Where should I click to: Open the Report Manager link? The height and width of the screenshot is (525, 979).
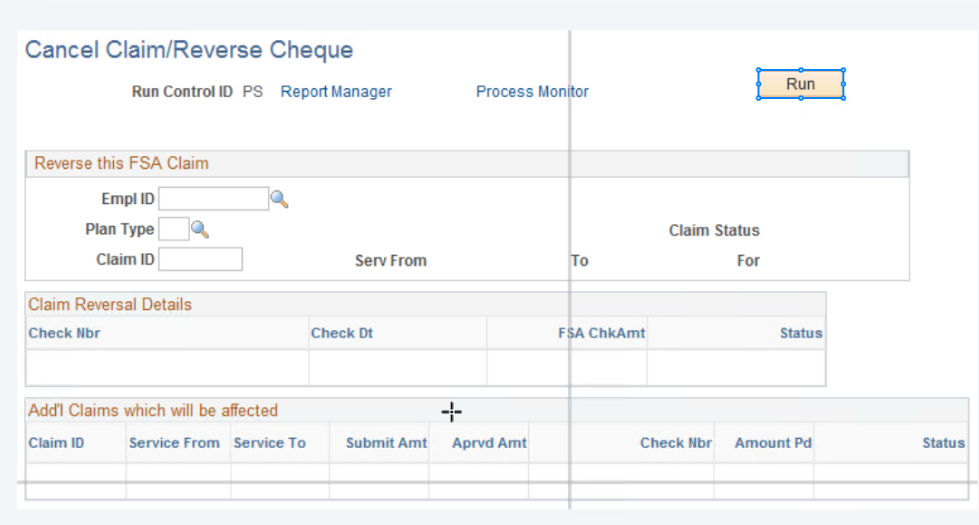tap(336, 92)
